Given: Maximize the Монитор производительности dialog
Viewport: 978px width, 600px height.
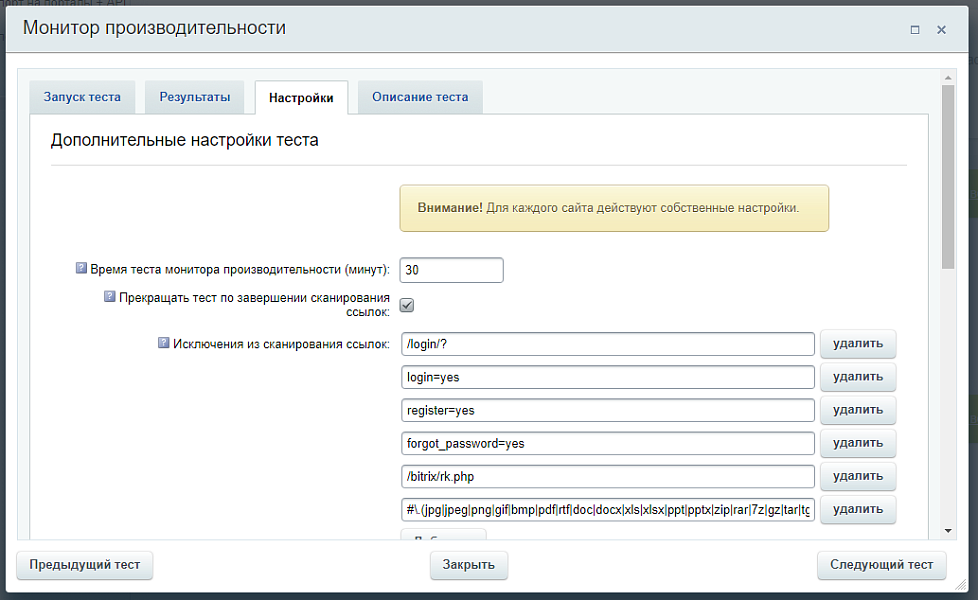Looking at the screenshot, I should point(914,30).
